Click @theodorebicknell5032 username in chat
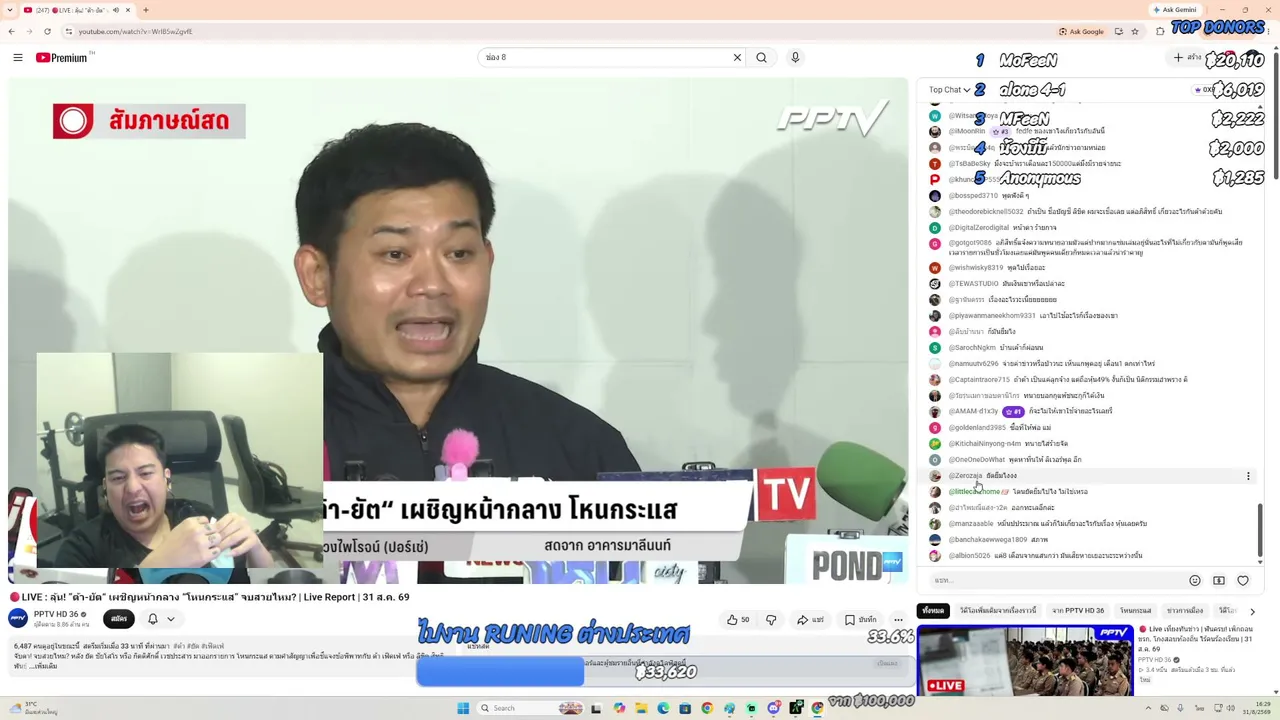 pyautogui.click(x=986, y=212)
